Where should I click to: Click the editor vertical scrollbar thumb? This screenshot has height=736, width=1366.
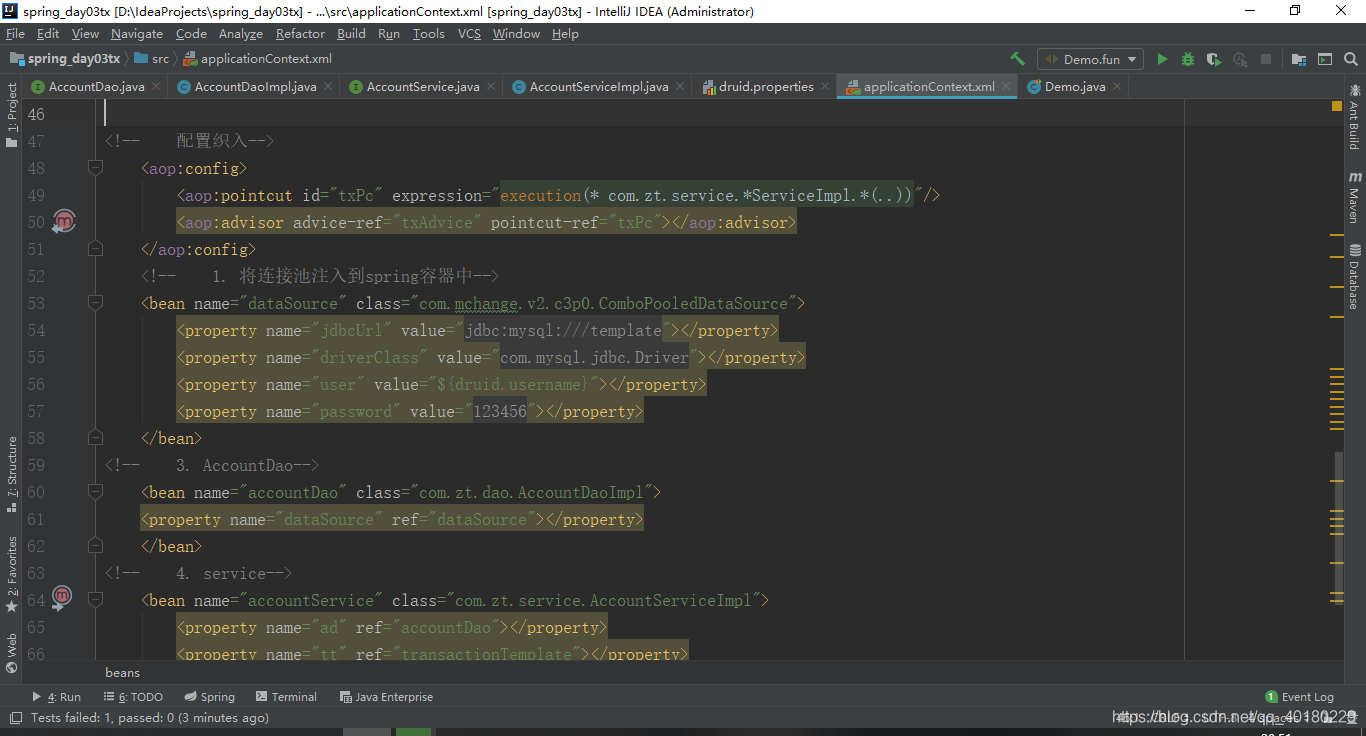(1338, 528)
